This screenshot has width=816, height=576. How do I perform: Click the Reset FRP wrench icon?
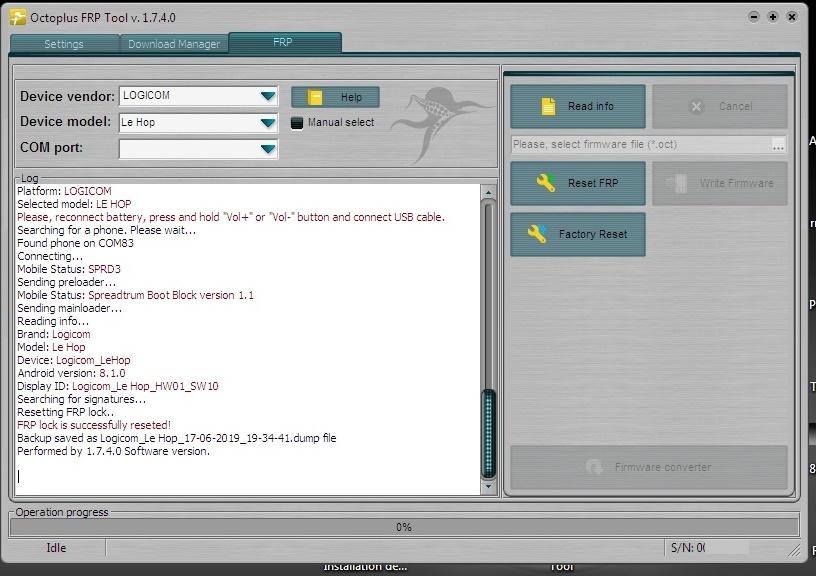546,183
